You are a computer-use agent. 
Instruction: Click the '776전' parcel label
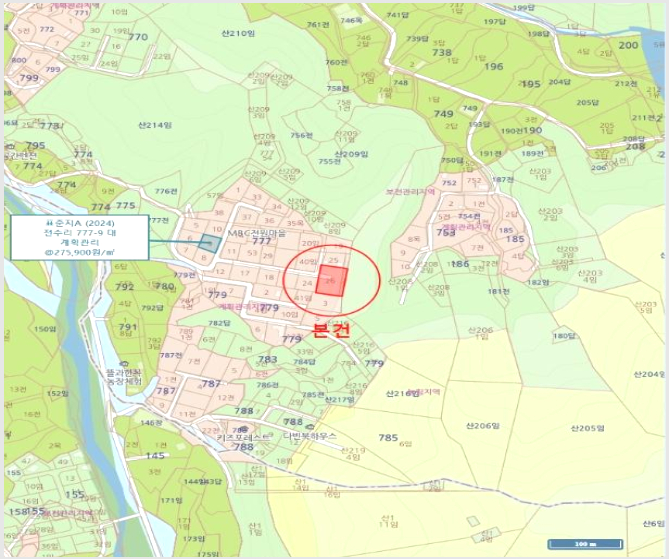coord(166,191)
